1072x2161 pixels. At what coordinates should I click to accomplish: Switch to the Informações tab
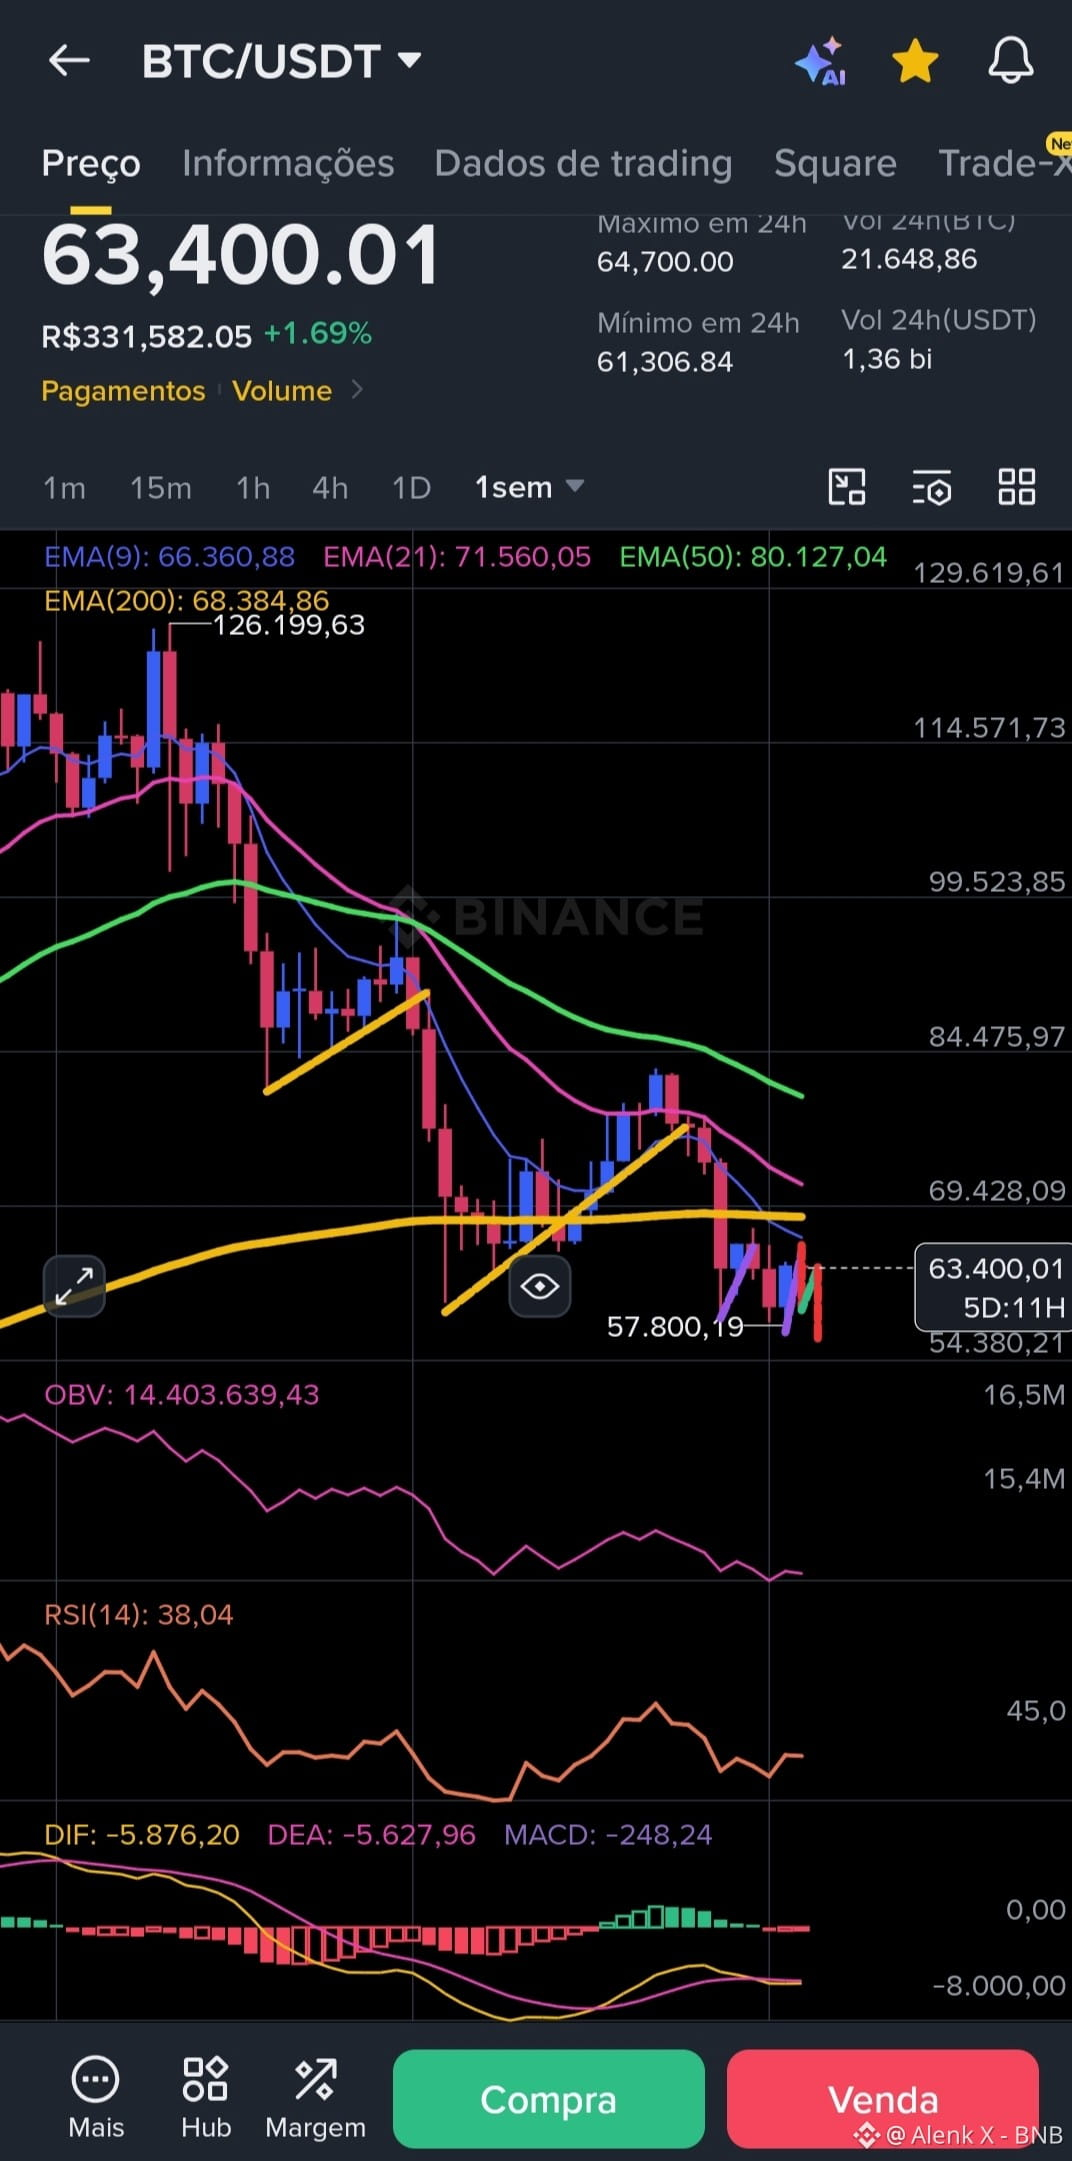(x=288, y=163)
